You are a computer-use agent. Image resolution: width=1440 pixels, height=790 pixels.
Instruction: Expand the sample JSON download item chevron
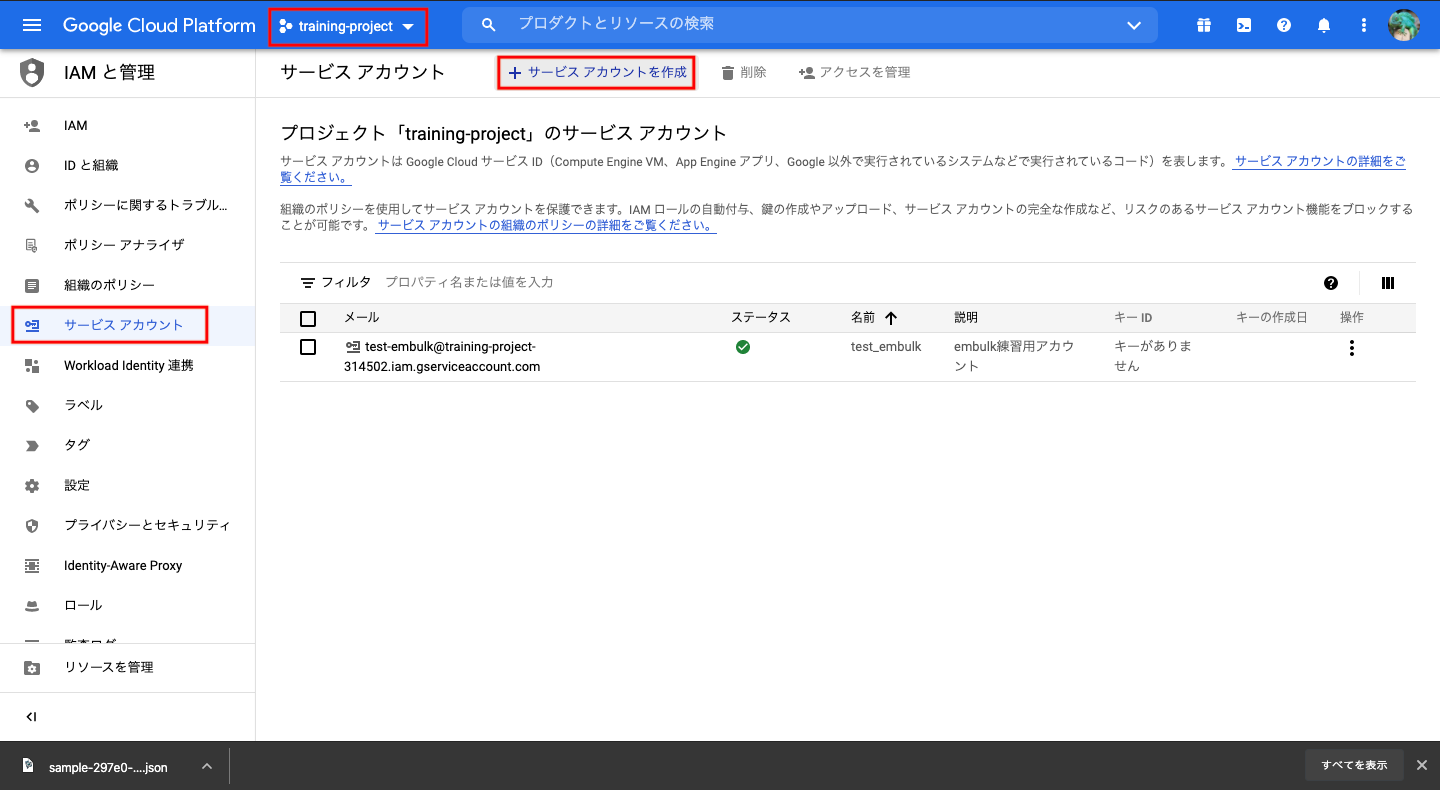[206, 765]
